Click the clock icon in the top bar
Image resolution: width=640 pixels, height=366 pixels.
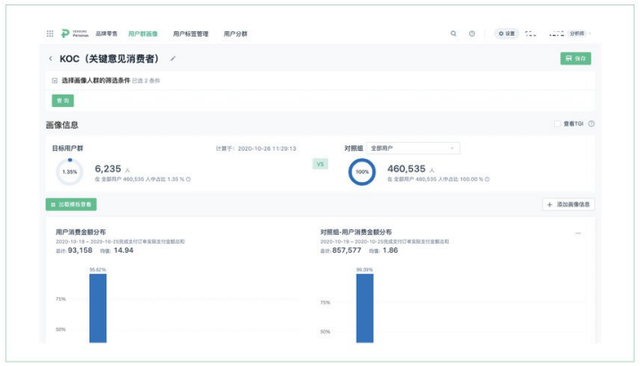472,33
